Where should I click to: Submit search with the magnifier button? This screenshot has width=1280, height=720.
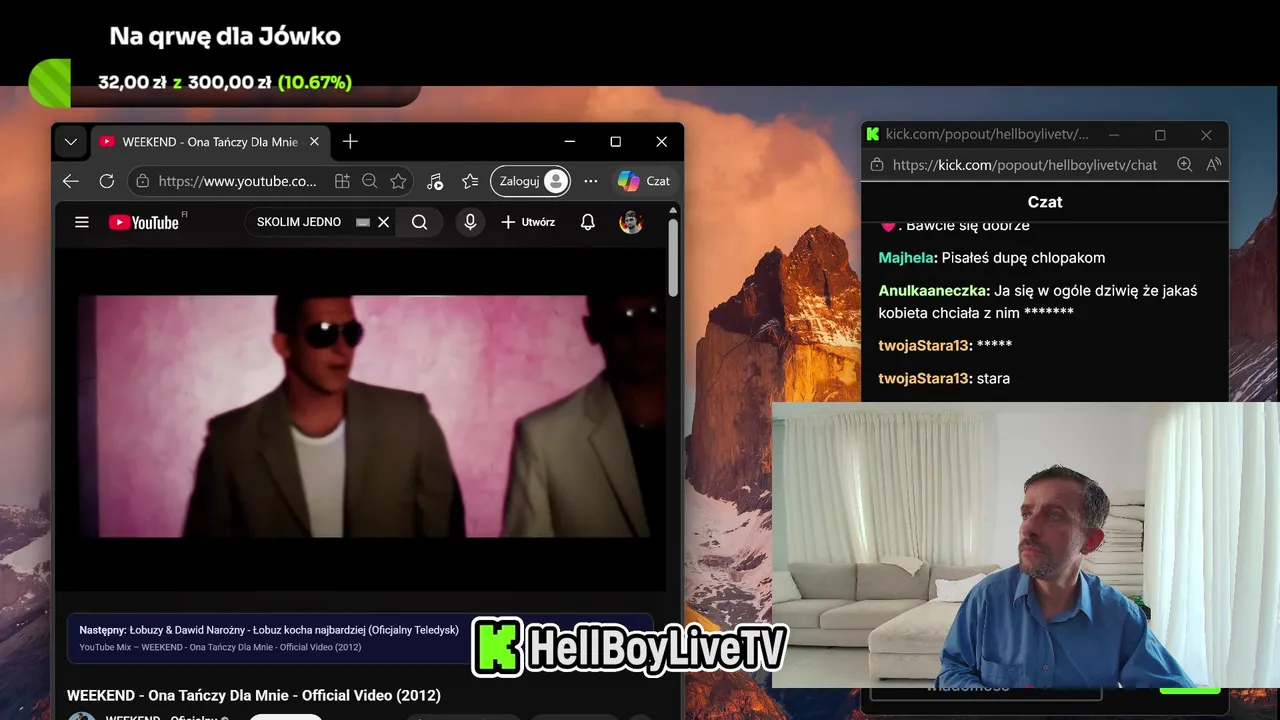(x=420, y=222)
